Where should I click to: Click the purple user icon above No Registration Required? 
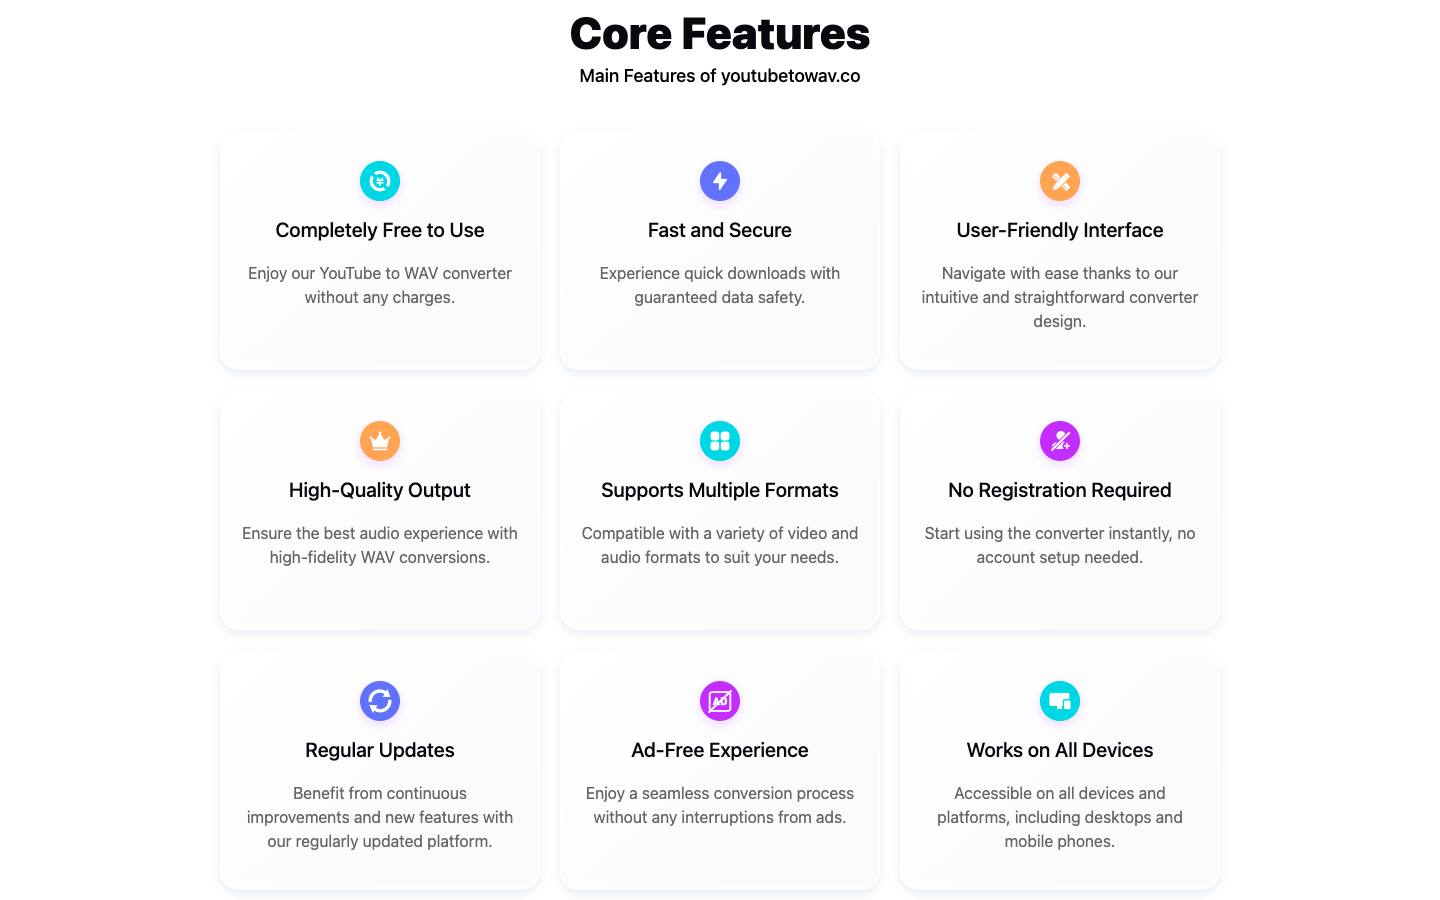1060,441
